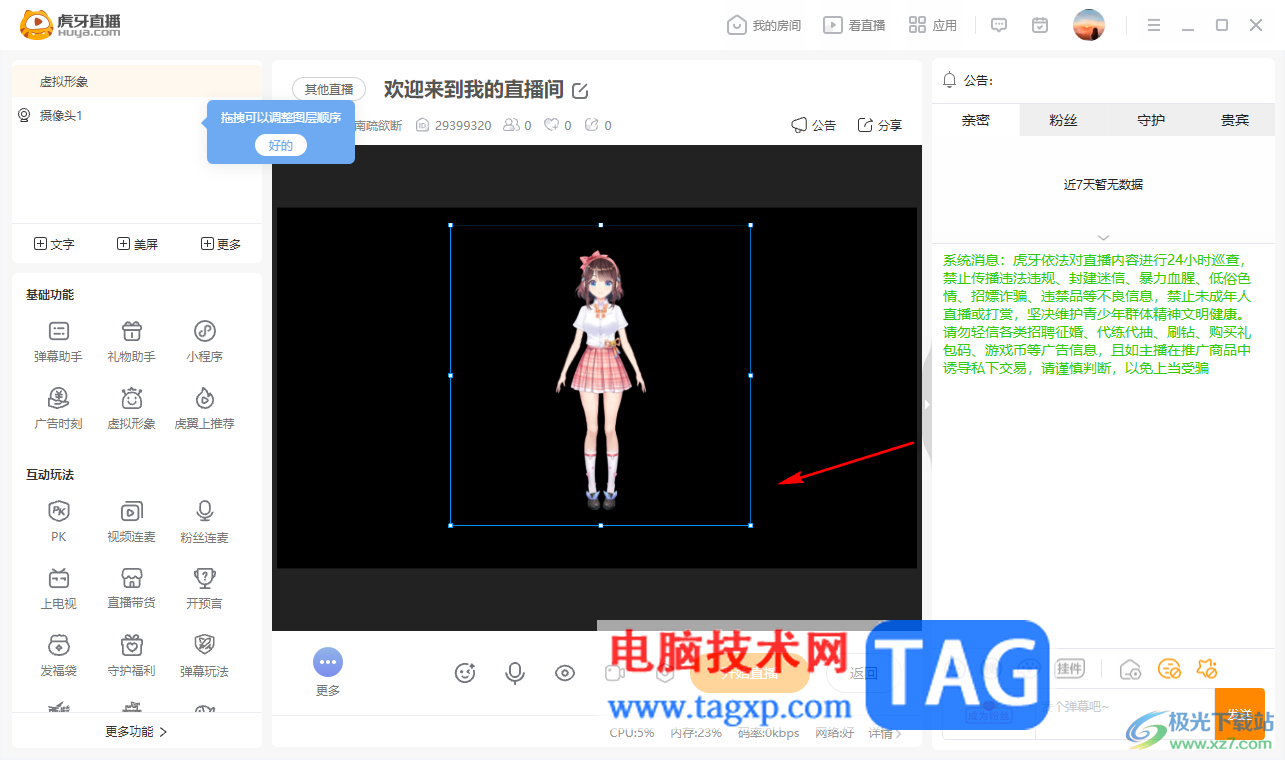Select the 摄像头1 layer
This screenshot has height=760, width=1285.
(x=137, y=116)
